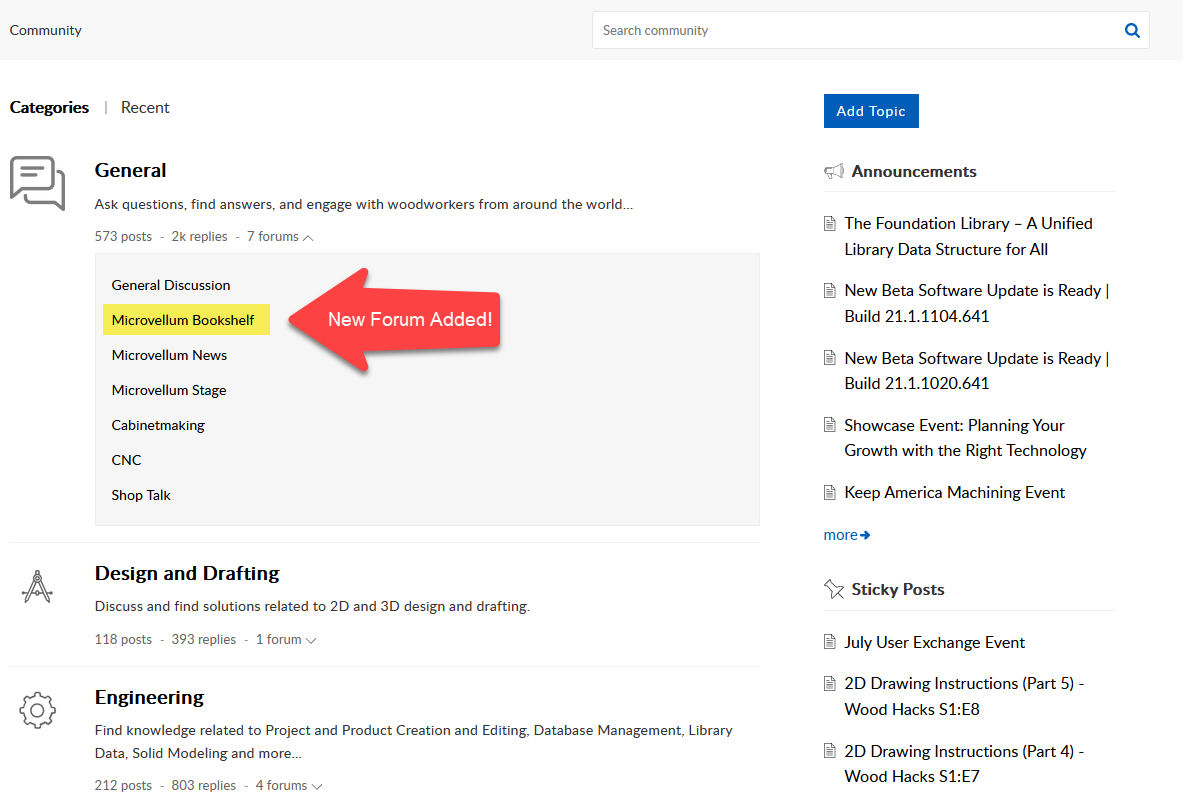Open The Foundation Library announcement
The image size is (1183, 803).
coord(968,236)
